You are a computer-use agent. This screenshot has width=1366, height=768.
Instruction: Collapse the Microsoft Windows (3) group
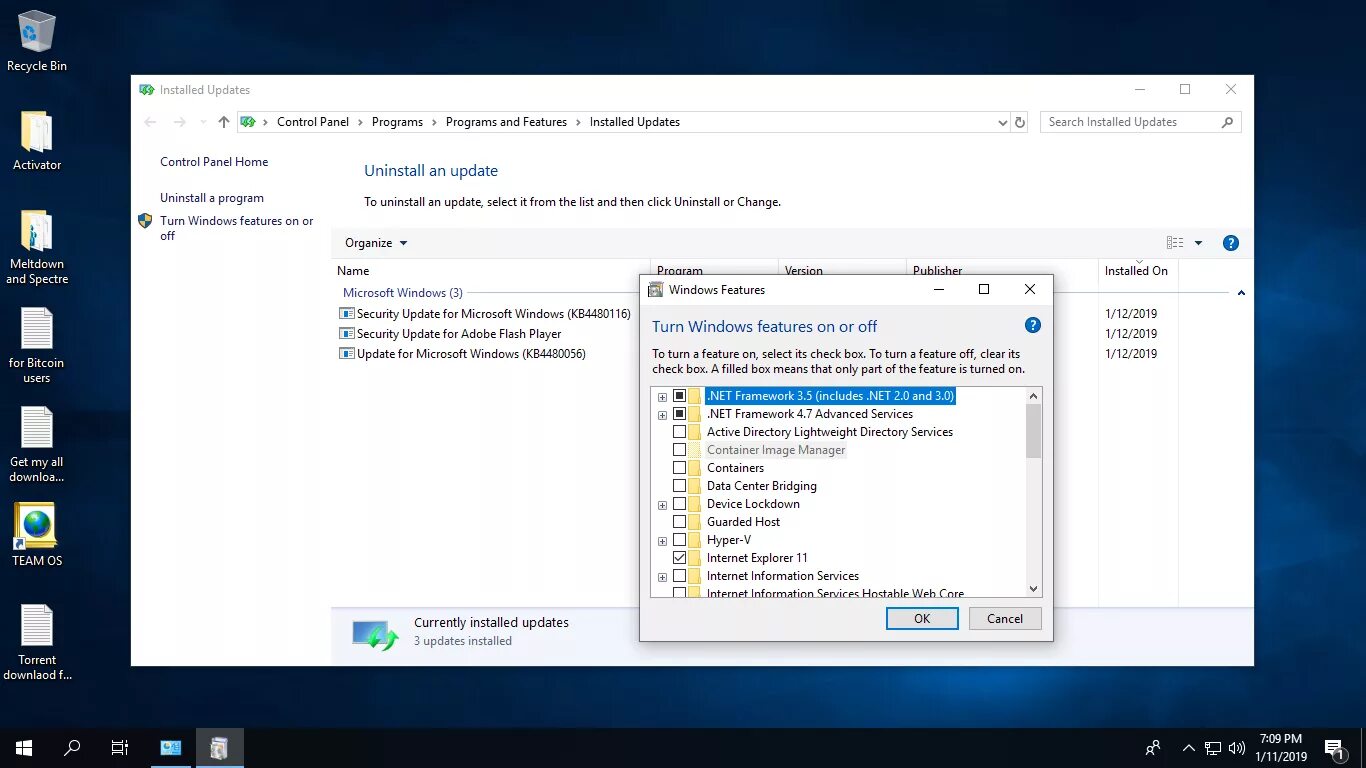coord(1241,293)
